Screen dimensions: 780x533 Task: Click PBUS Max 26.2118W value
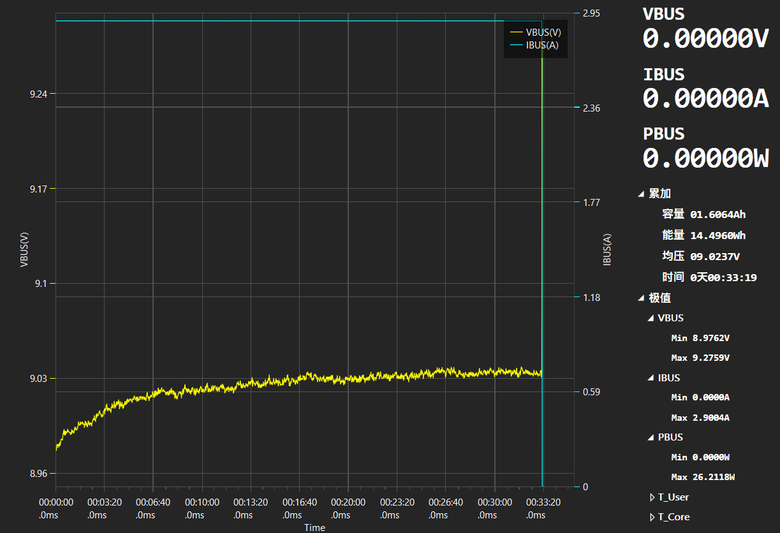713,477
